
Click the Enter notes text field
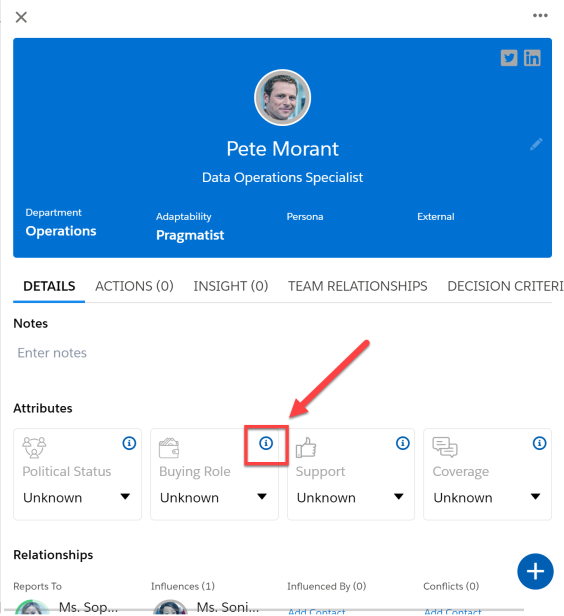[x=282, y=353]
